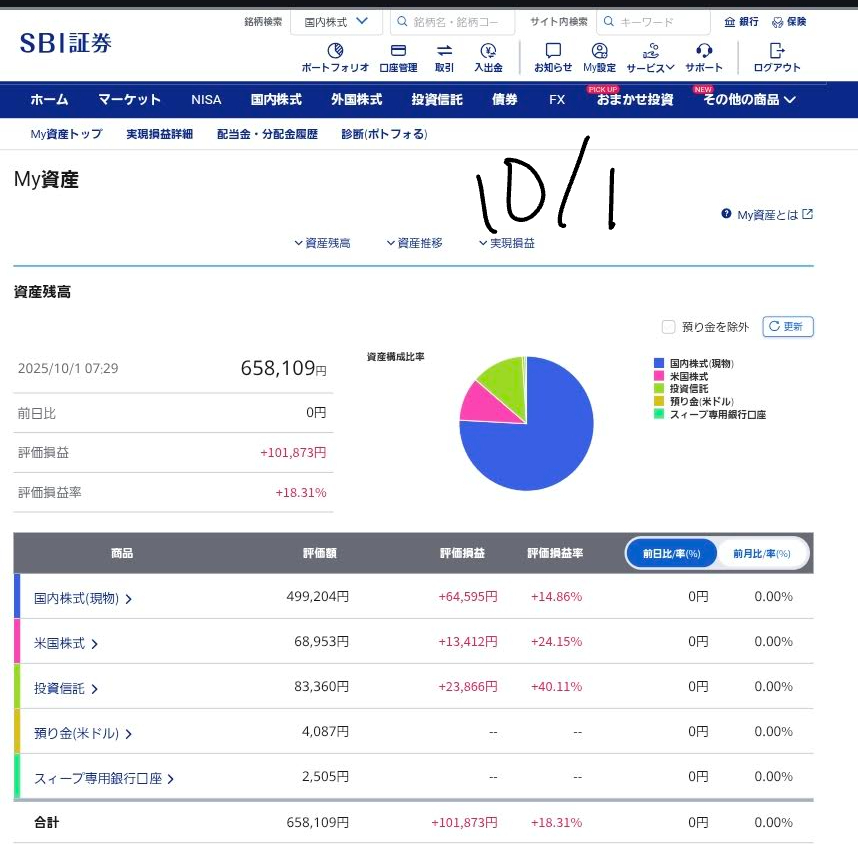858x855 pixels.
Task: Open the My資産とは link
Action: (767, 214)
